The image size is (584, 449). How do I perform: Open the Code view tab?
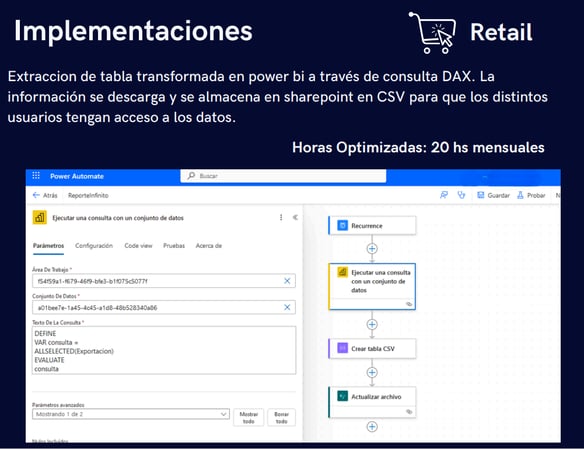[138, 246]
